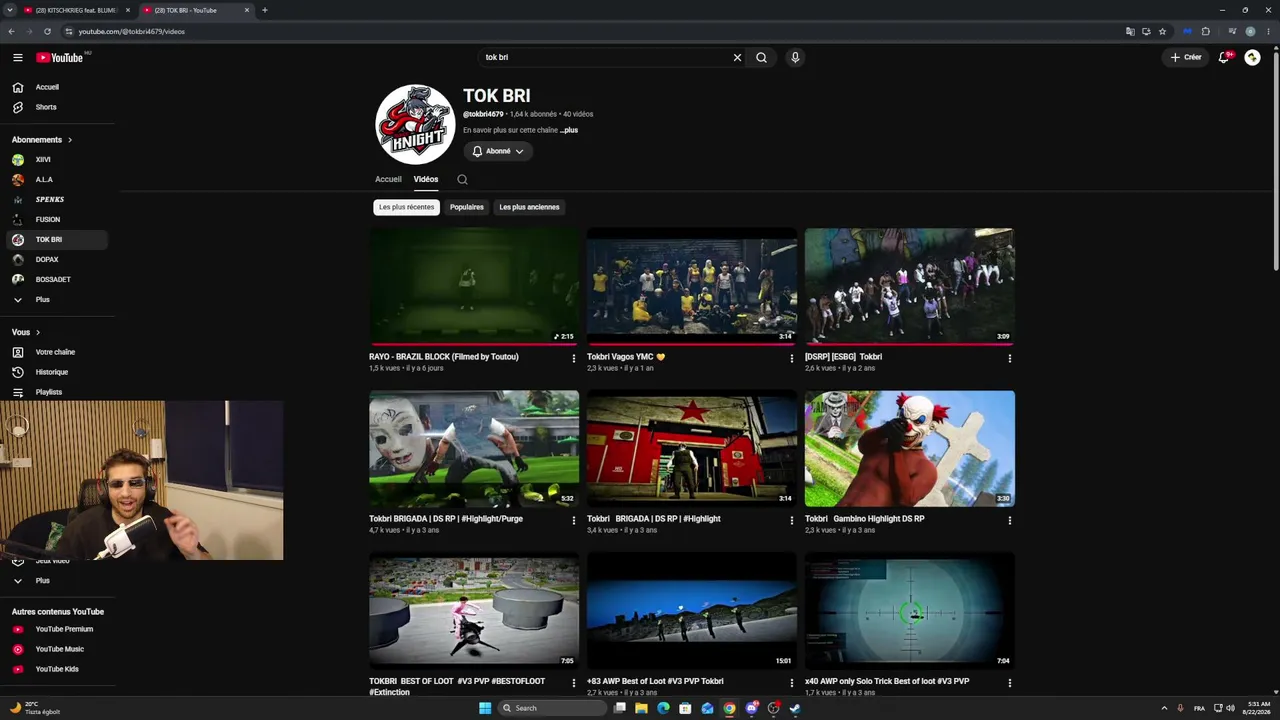Open the Windows Start menu

coord(485,708)
